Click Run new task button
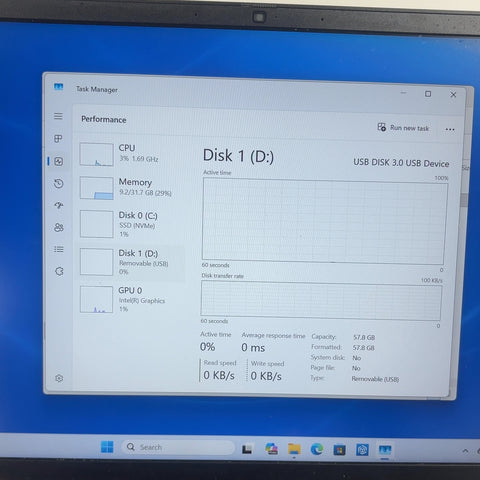This screenshot has height=480, width=480. pos(403,128)
